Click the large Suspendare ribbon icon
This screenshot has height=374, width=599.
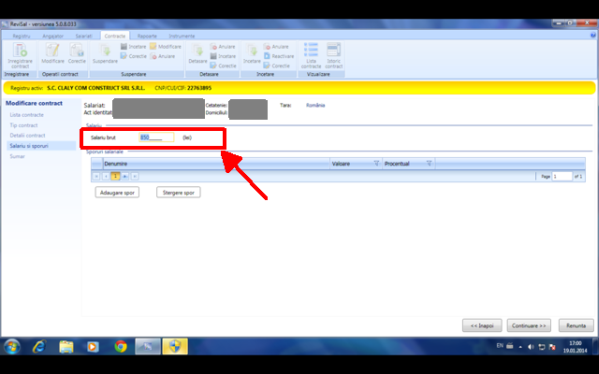pyautogui.click(x=105, y=53)
